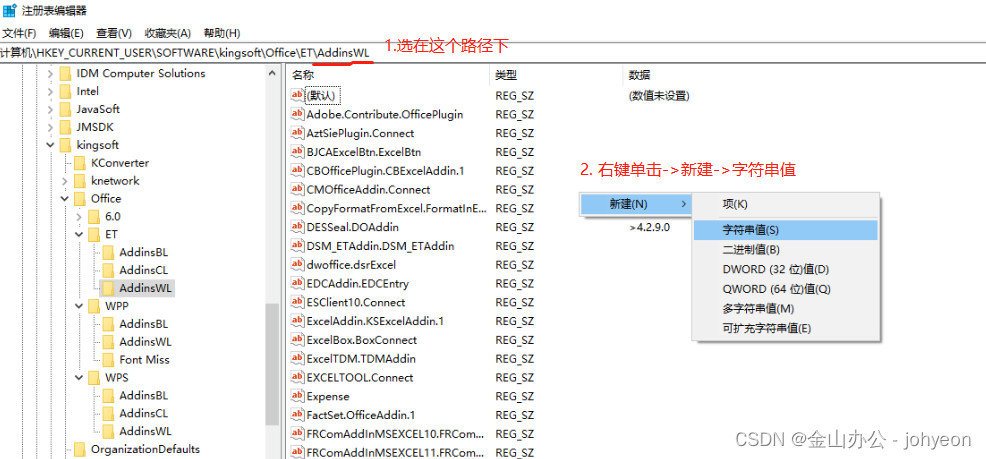The width and height of the screenshot is (986, 459).
Task: Click 新建(N) context menu item
Action: 636,204
